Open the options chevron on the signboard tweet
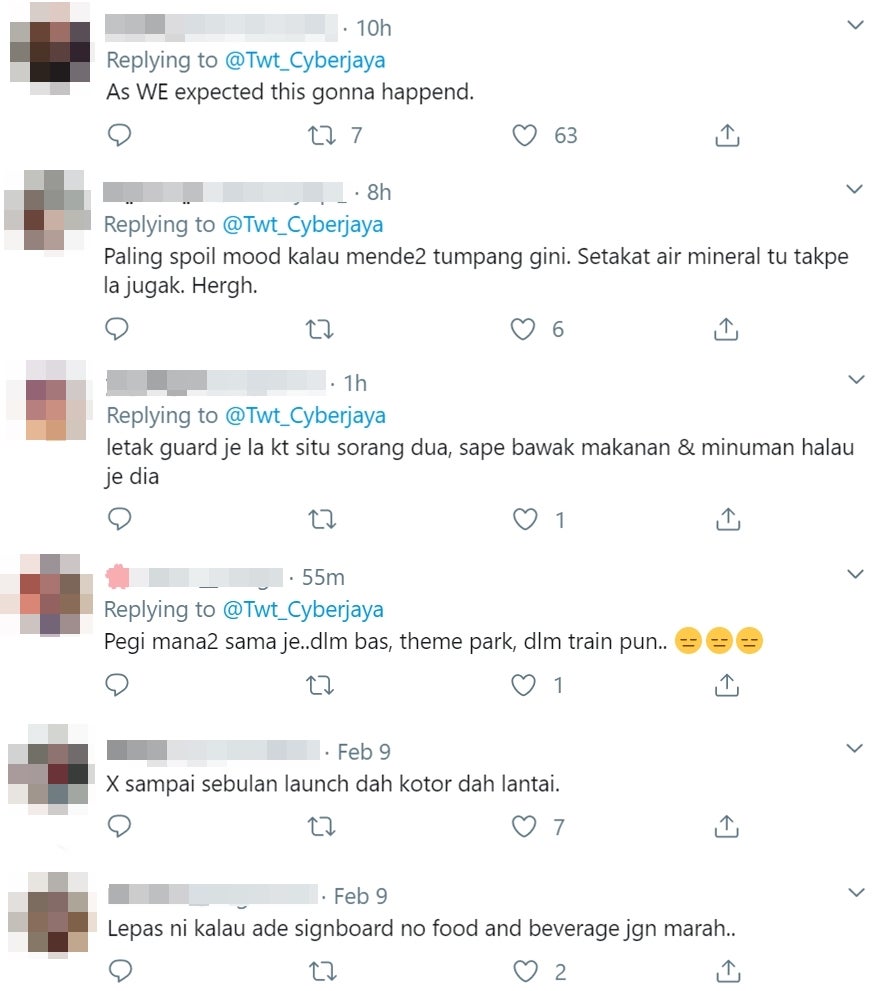 pos(856,892)
